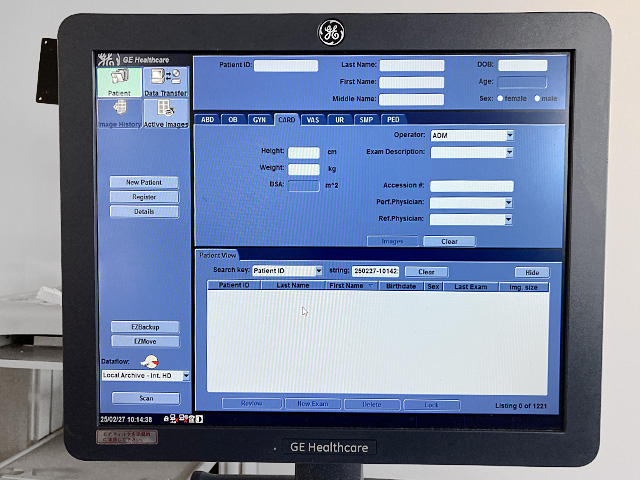
Task: Select the female sex option
Action: point(500,98)
